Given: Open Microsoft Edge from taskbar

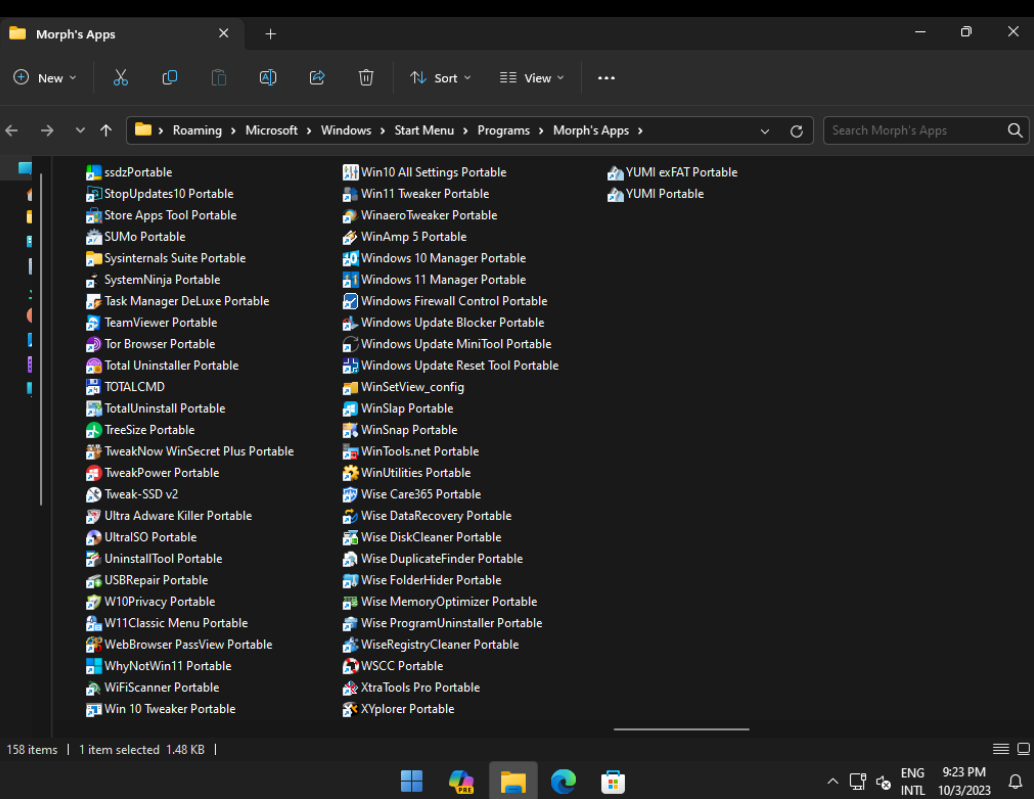Looking at the screenshot, I should tap(563, 781).
